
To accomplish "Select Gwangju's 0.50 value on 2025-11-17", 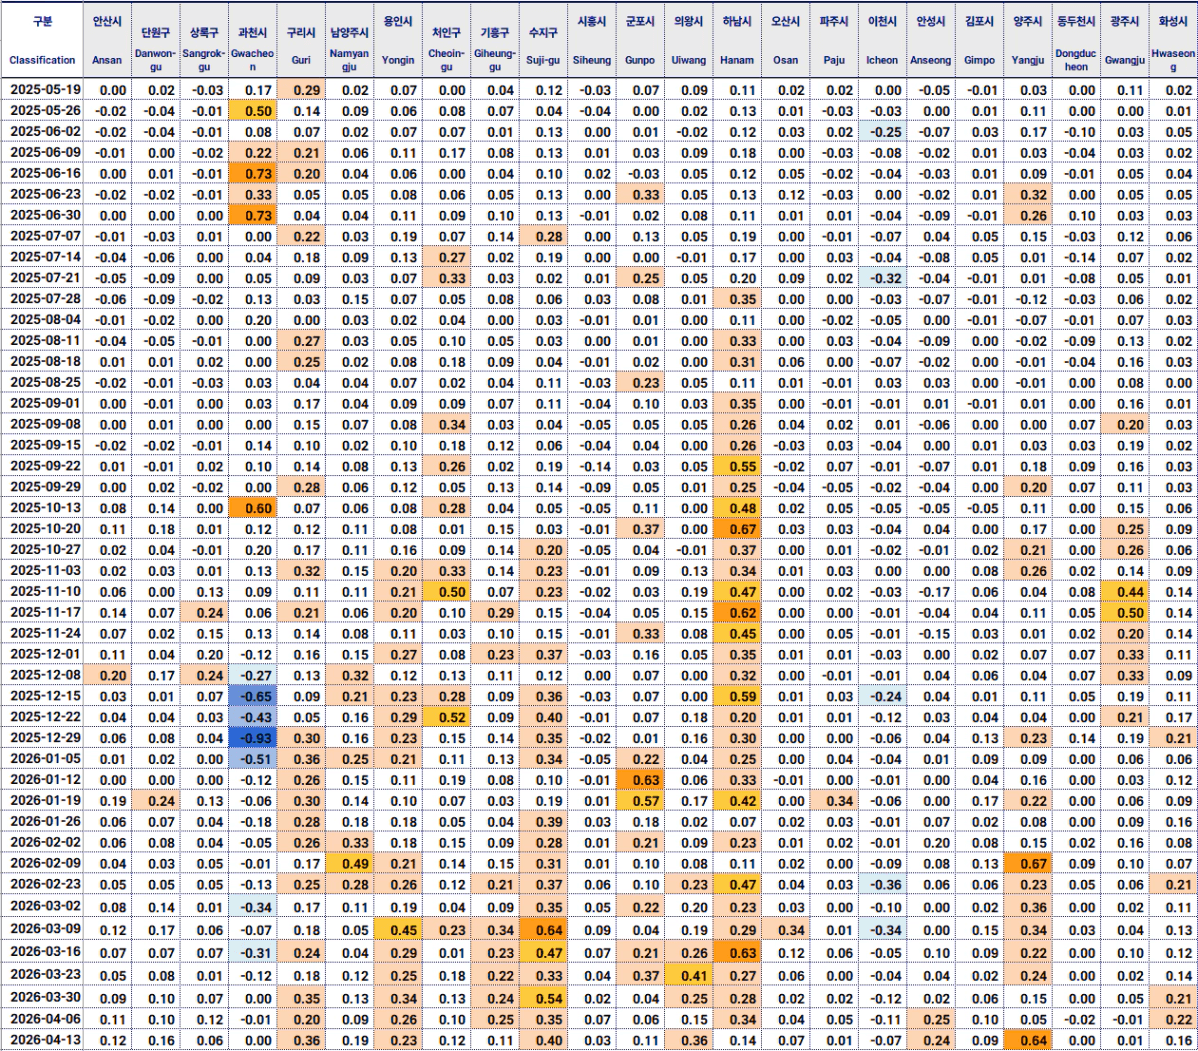I will (x=1125, y=613).
